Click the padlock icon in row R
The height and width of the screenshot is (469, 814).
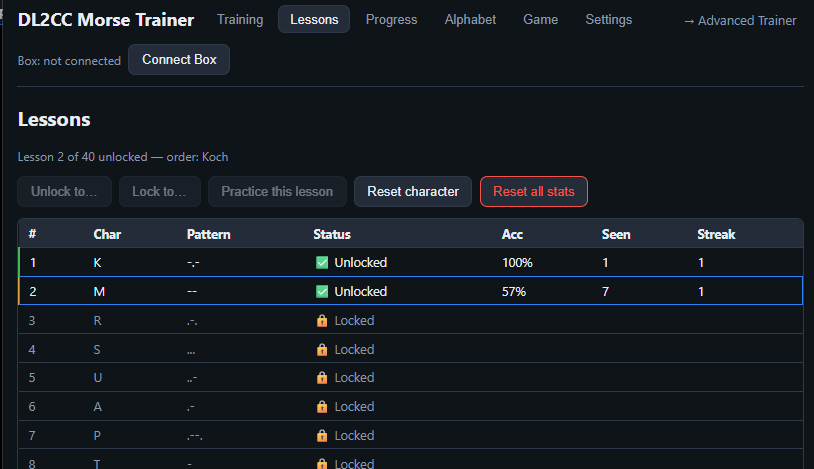pyautogui.click(x=322, y=321)
